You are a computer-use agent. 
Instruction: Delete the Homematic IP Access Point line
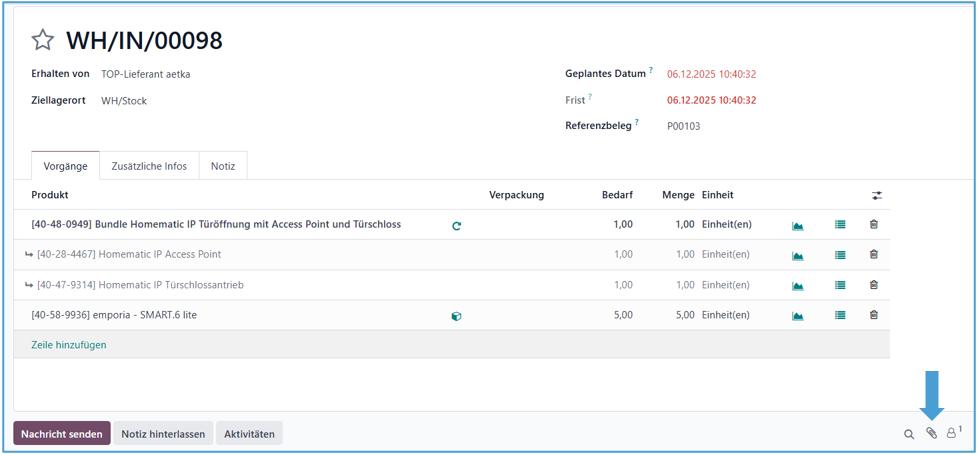(x=873, y=255)
